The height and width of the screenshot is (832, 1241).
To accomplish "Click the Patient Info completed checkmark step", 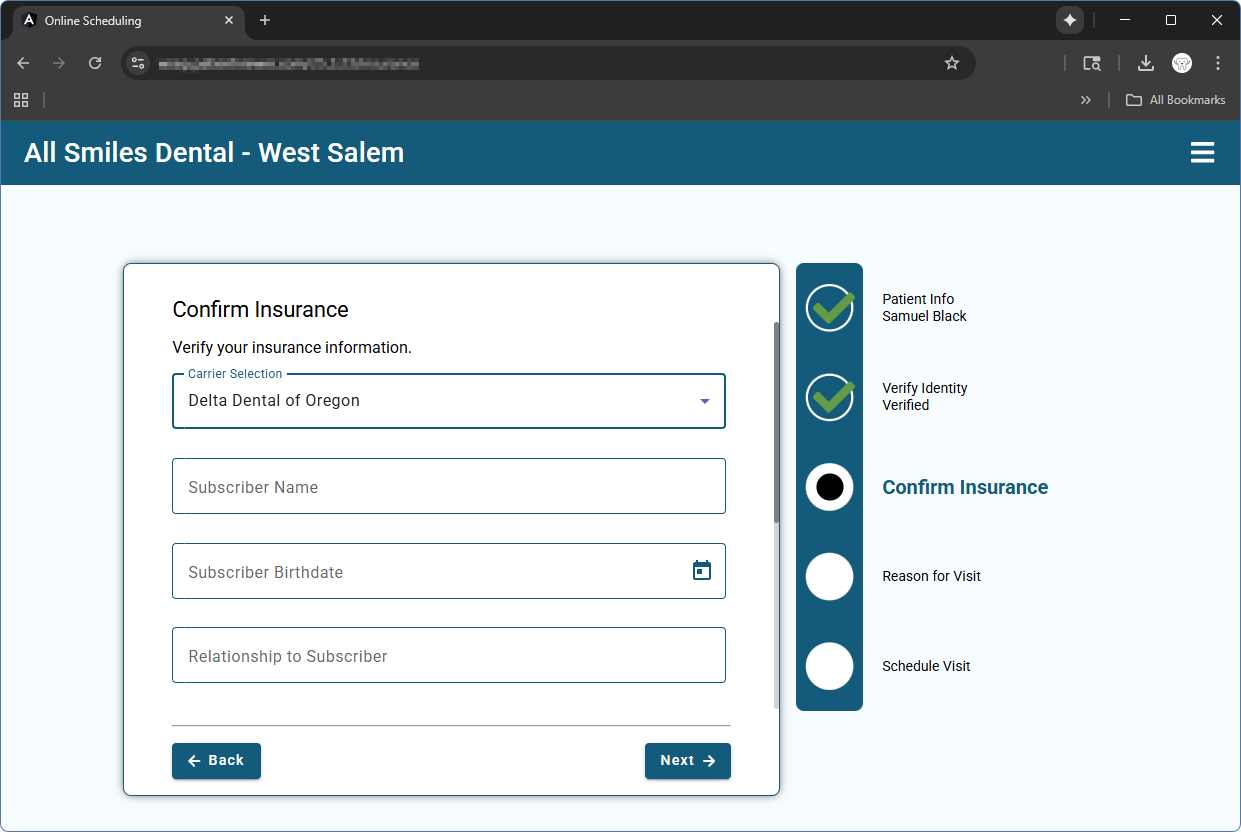I will 829,308.
